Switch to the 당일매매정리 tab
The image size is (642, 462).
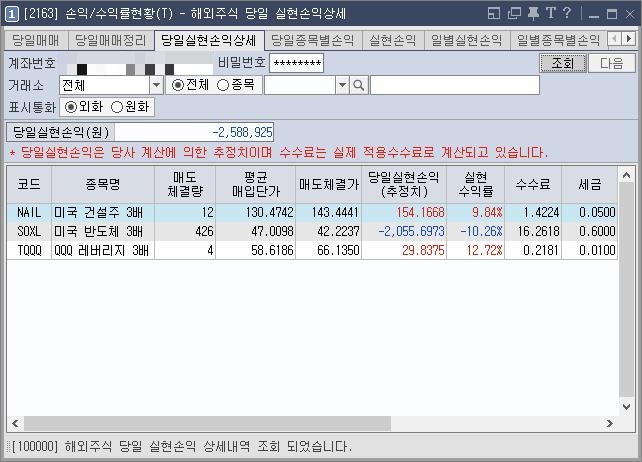111,41
